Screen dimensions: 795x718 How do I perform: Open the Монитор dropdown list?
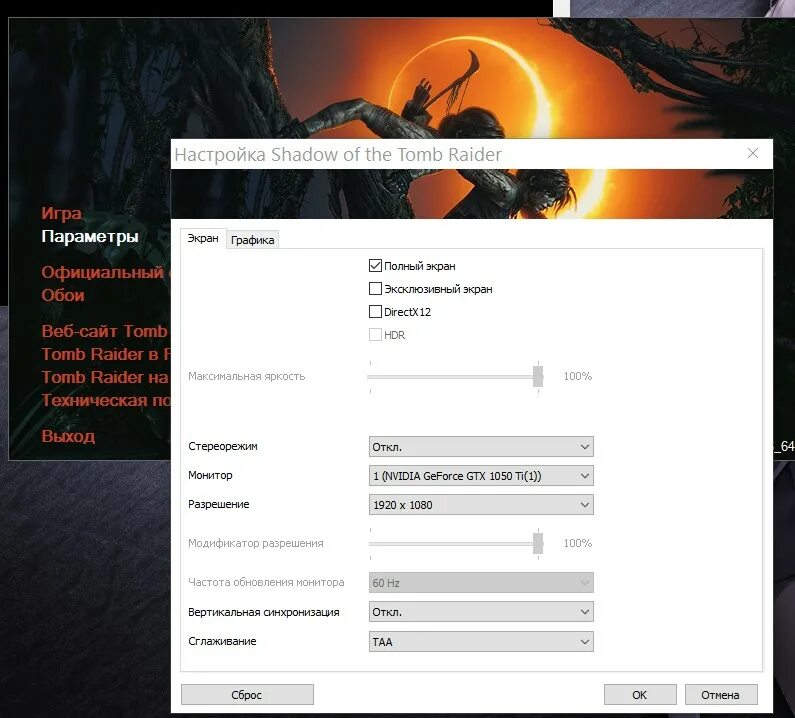[481, 476]
